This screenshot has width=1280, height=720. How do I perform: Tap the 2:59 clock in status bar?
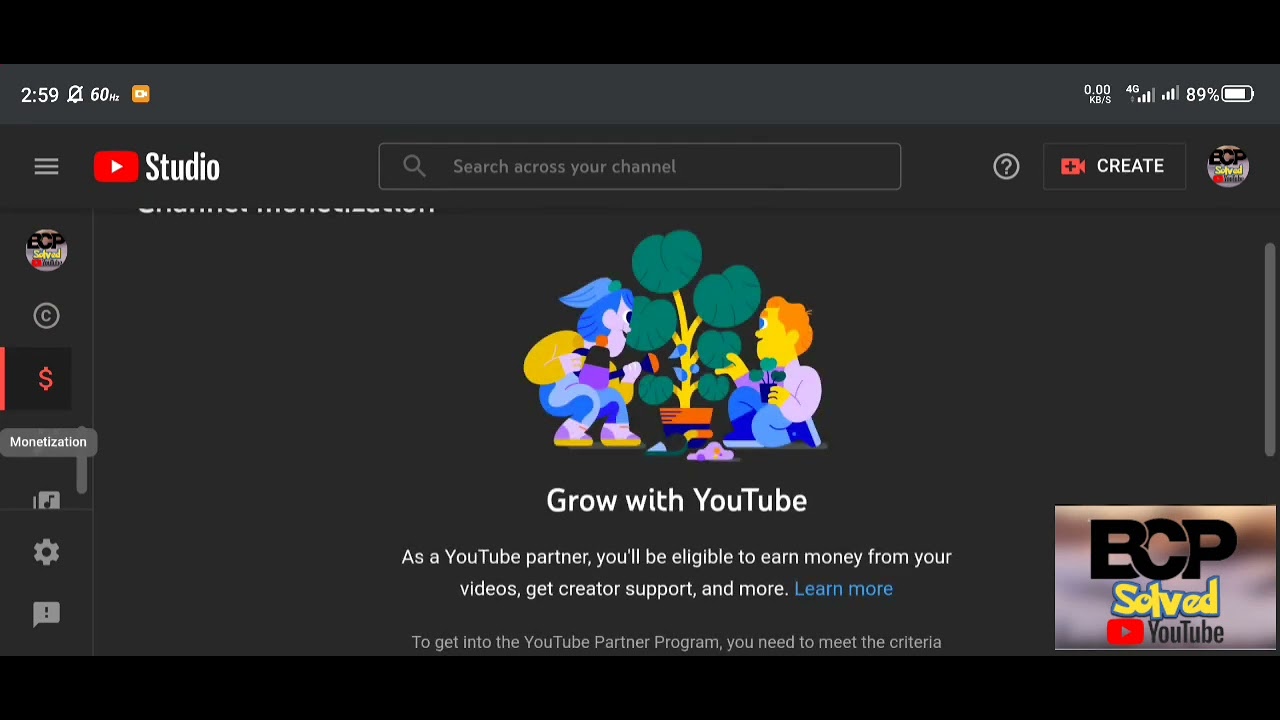[x=40, y=94]
